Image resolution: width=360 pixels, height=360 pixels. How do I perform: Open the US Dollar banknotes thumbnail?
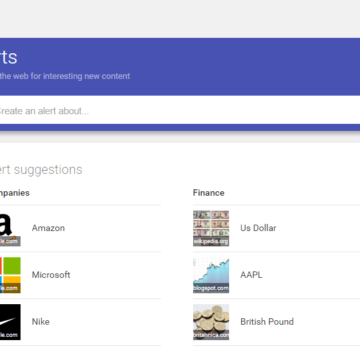coord(211,228)
